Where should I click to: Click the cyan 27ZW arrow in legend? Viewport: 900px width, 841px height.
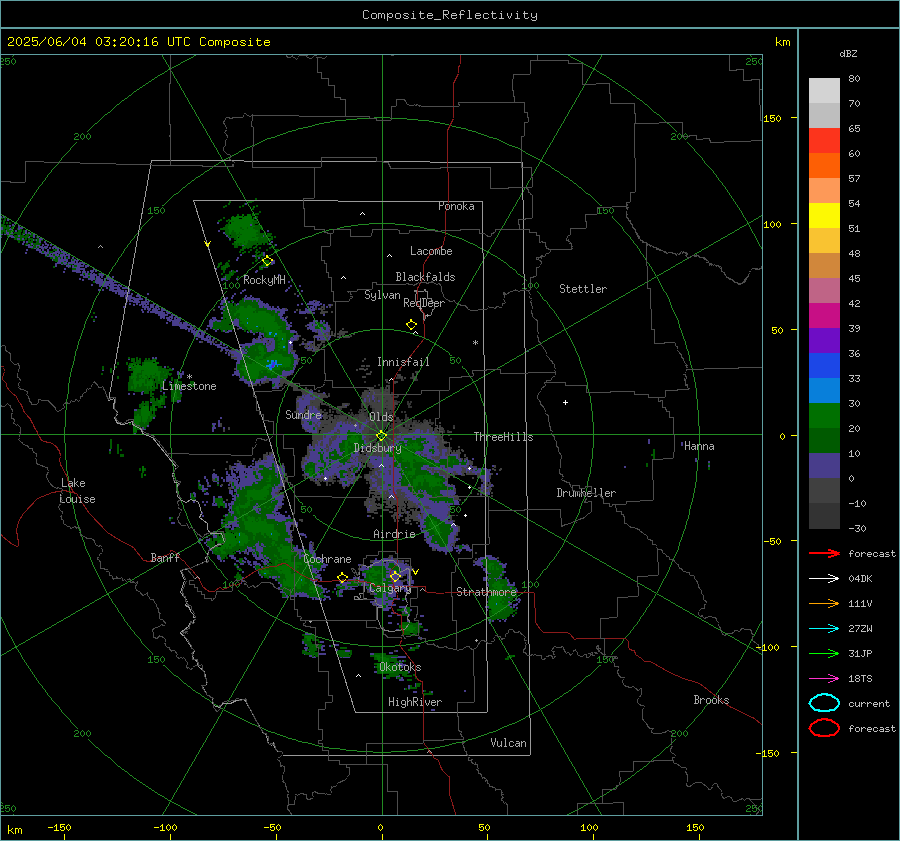click(824, 629)
